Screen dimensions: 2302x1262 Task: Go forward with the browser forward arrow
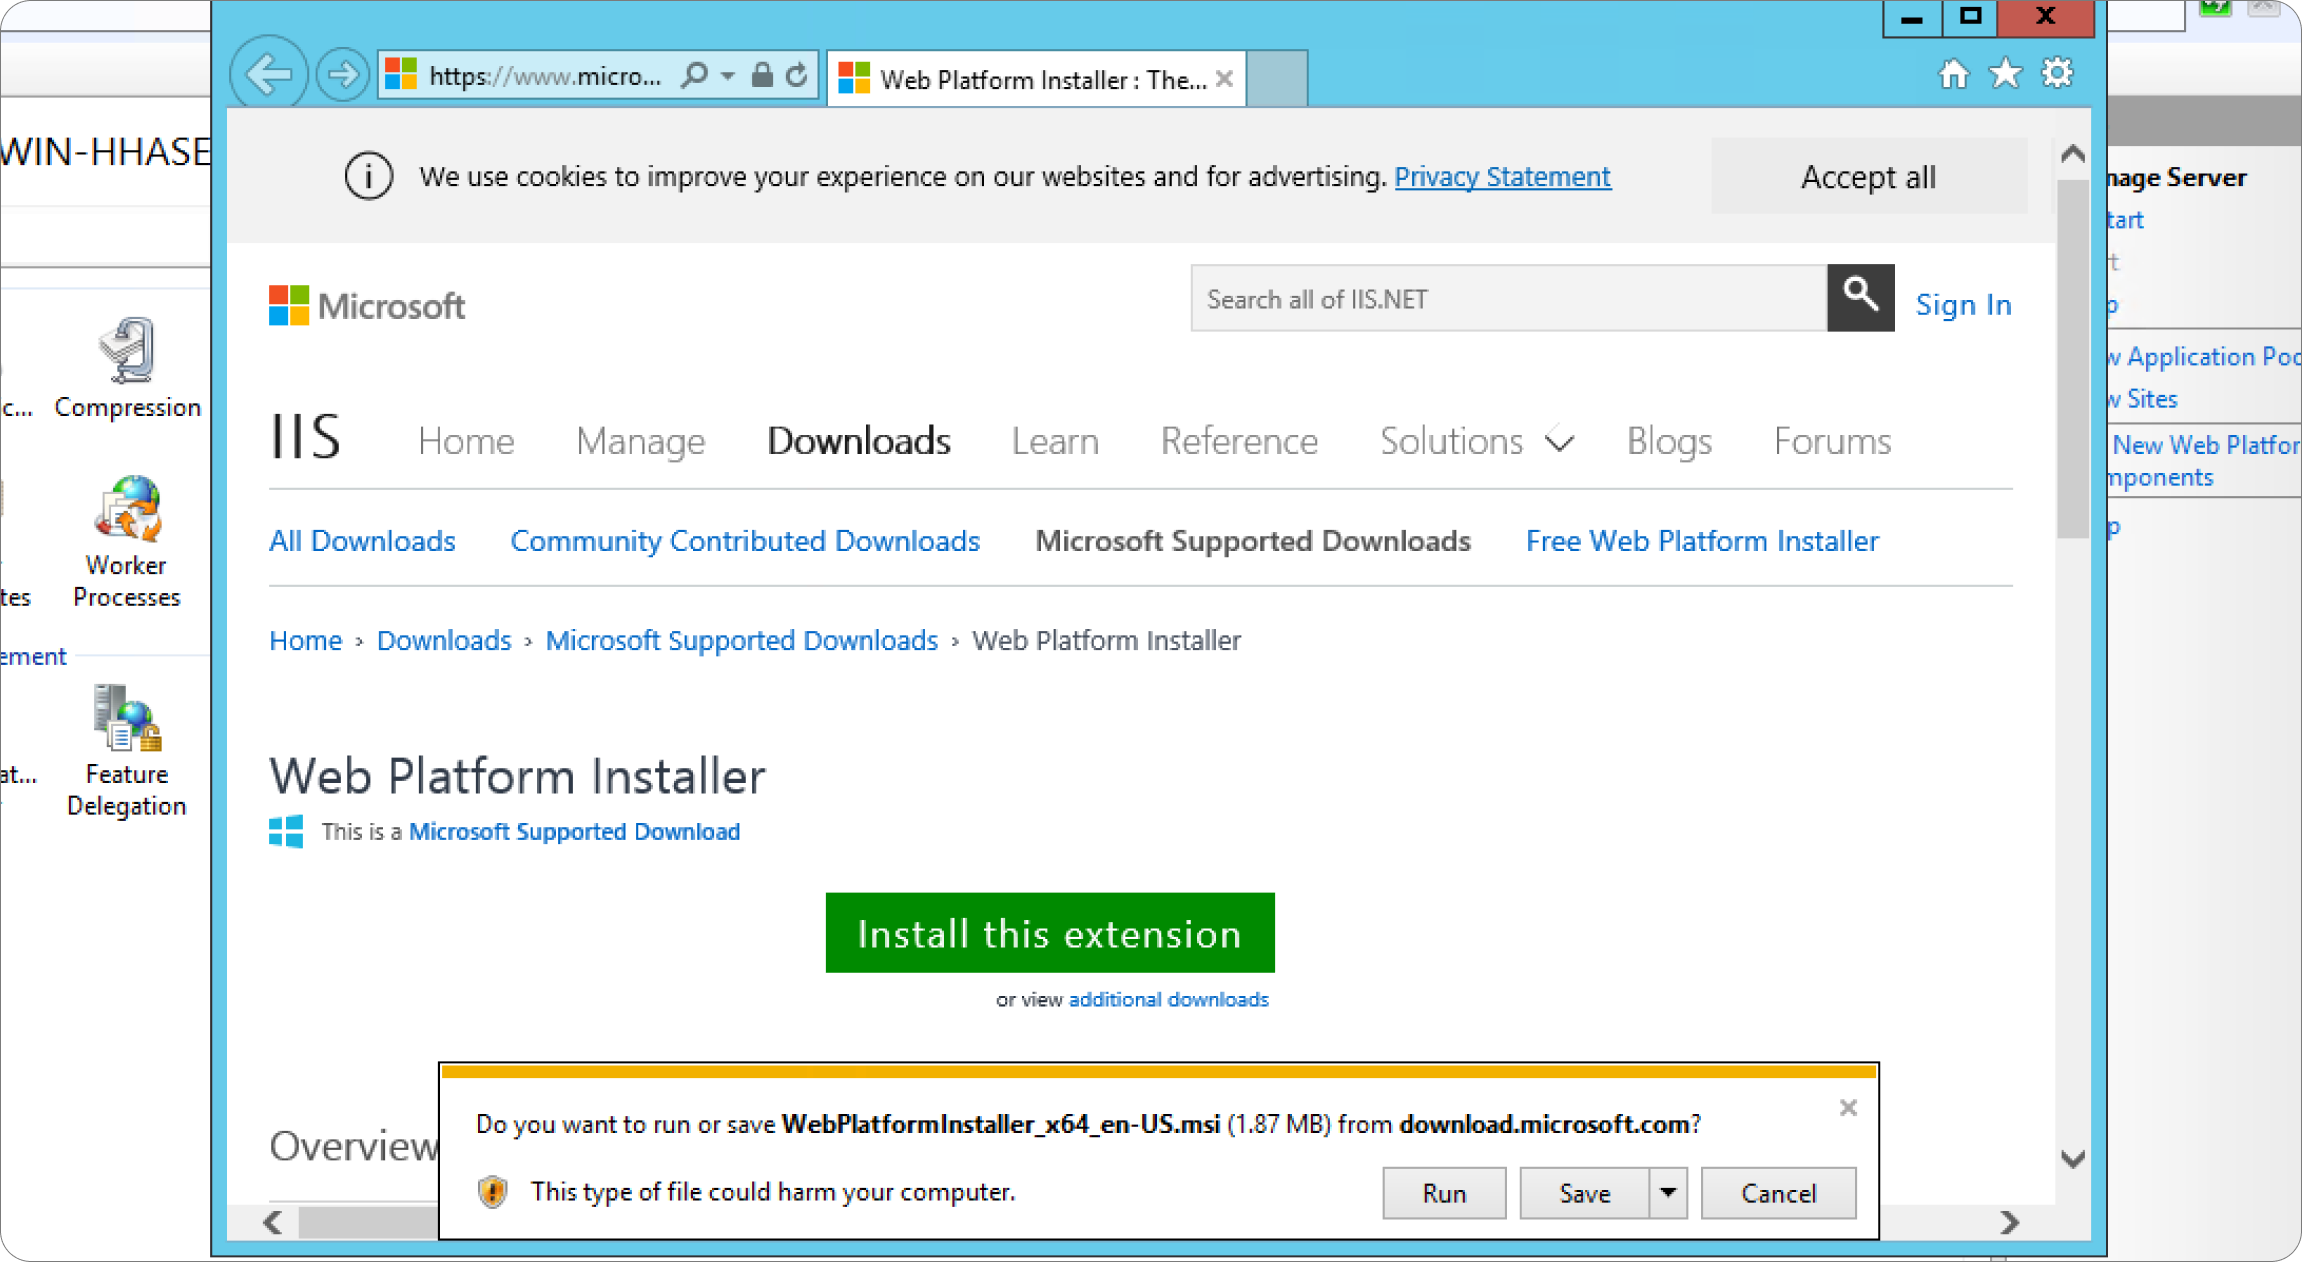[342, 74]
